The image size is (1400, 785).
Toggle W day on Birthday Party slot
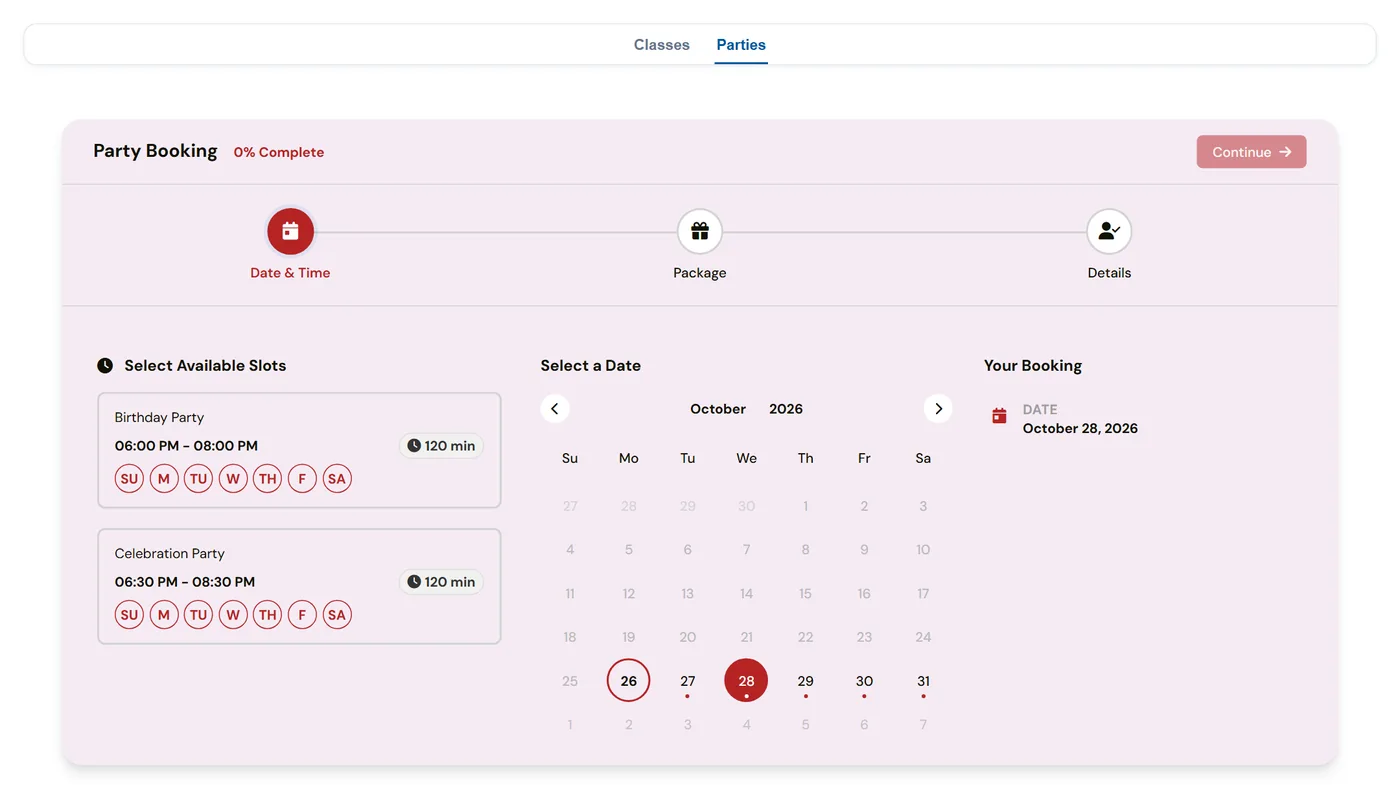click(x=233, y=479)
